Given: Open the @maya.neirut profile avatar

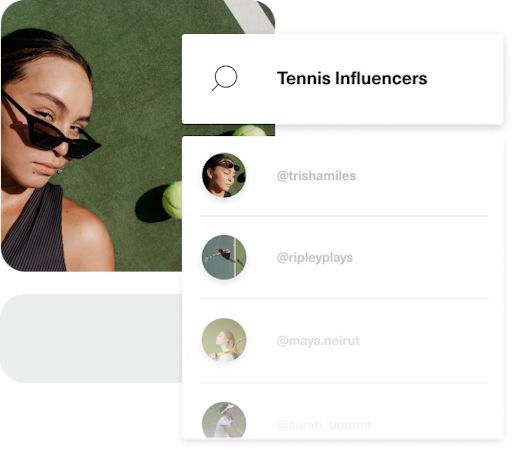Looking at the screenshot, I should click(224, 340).
